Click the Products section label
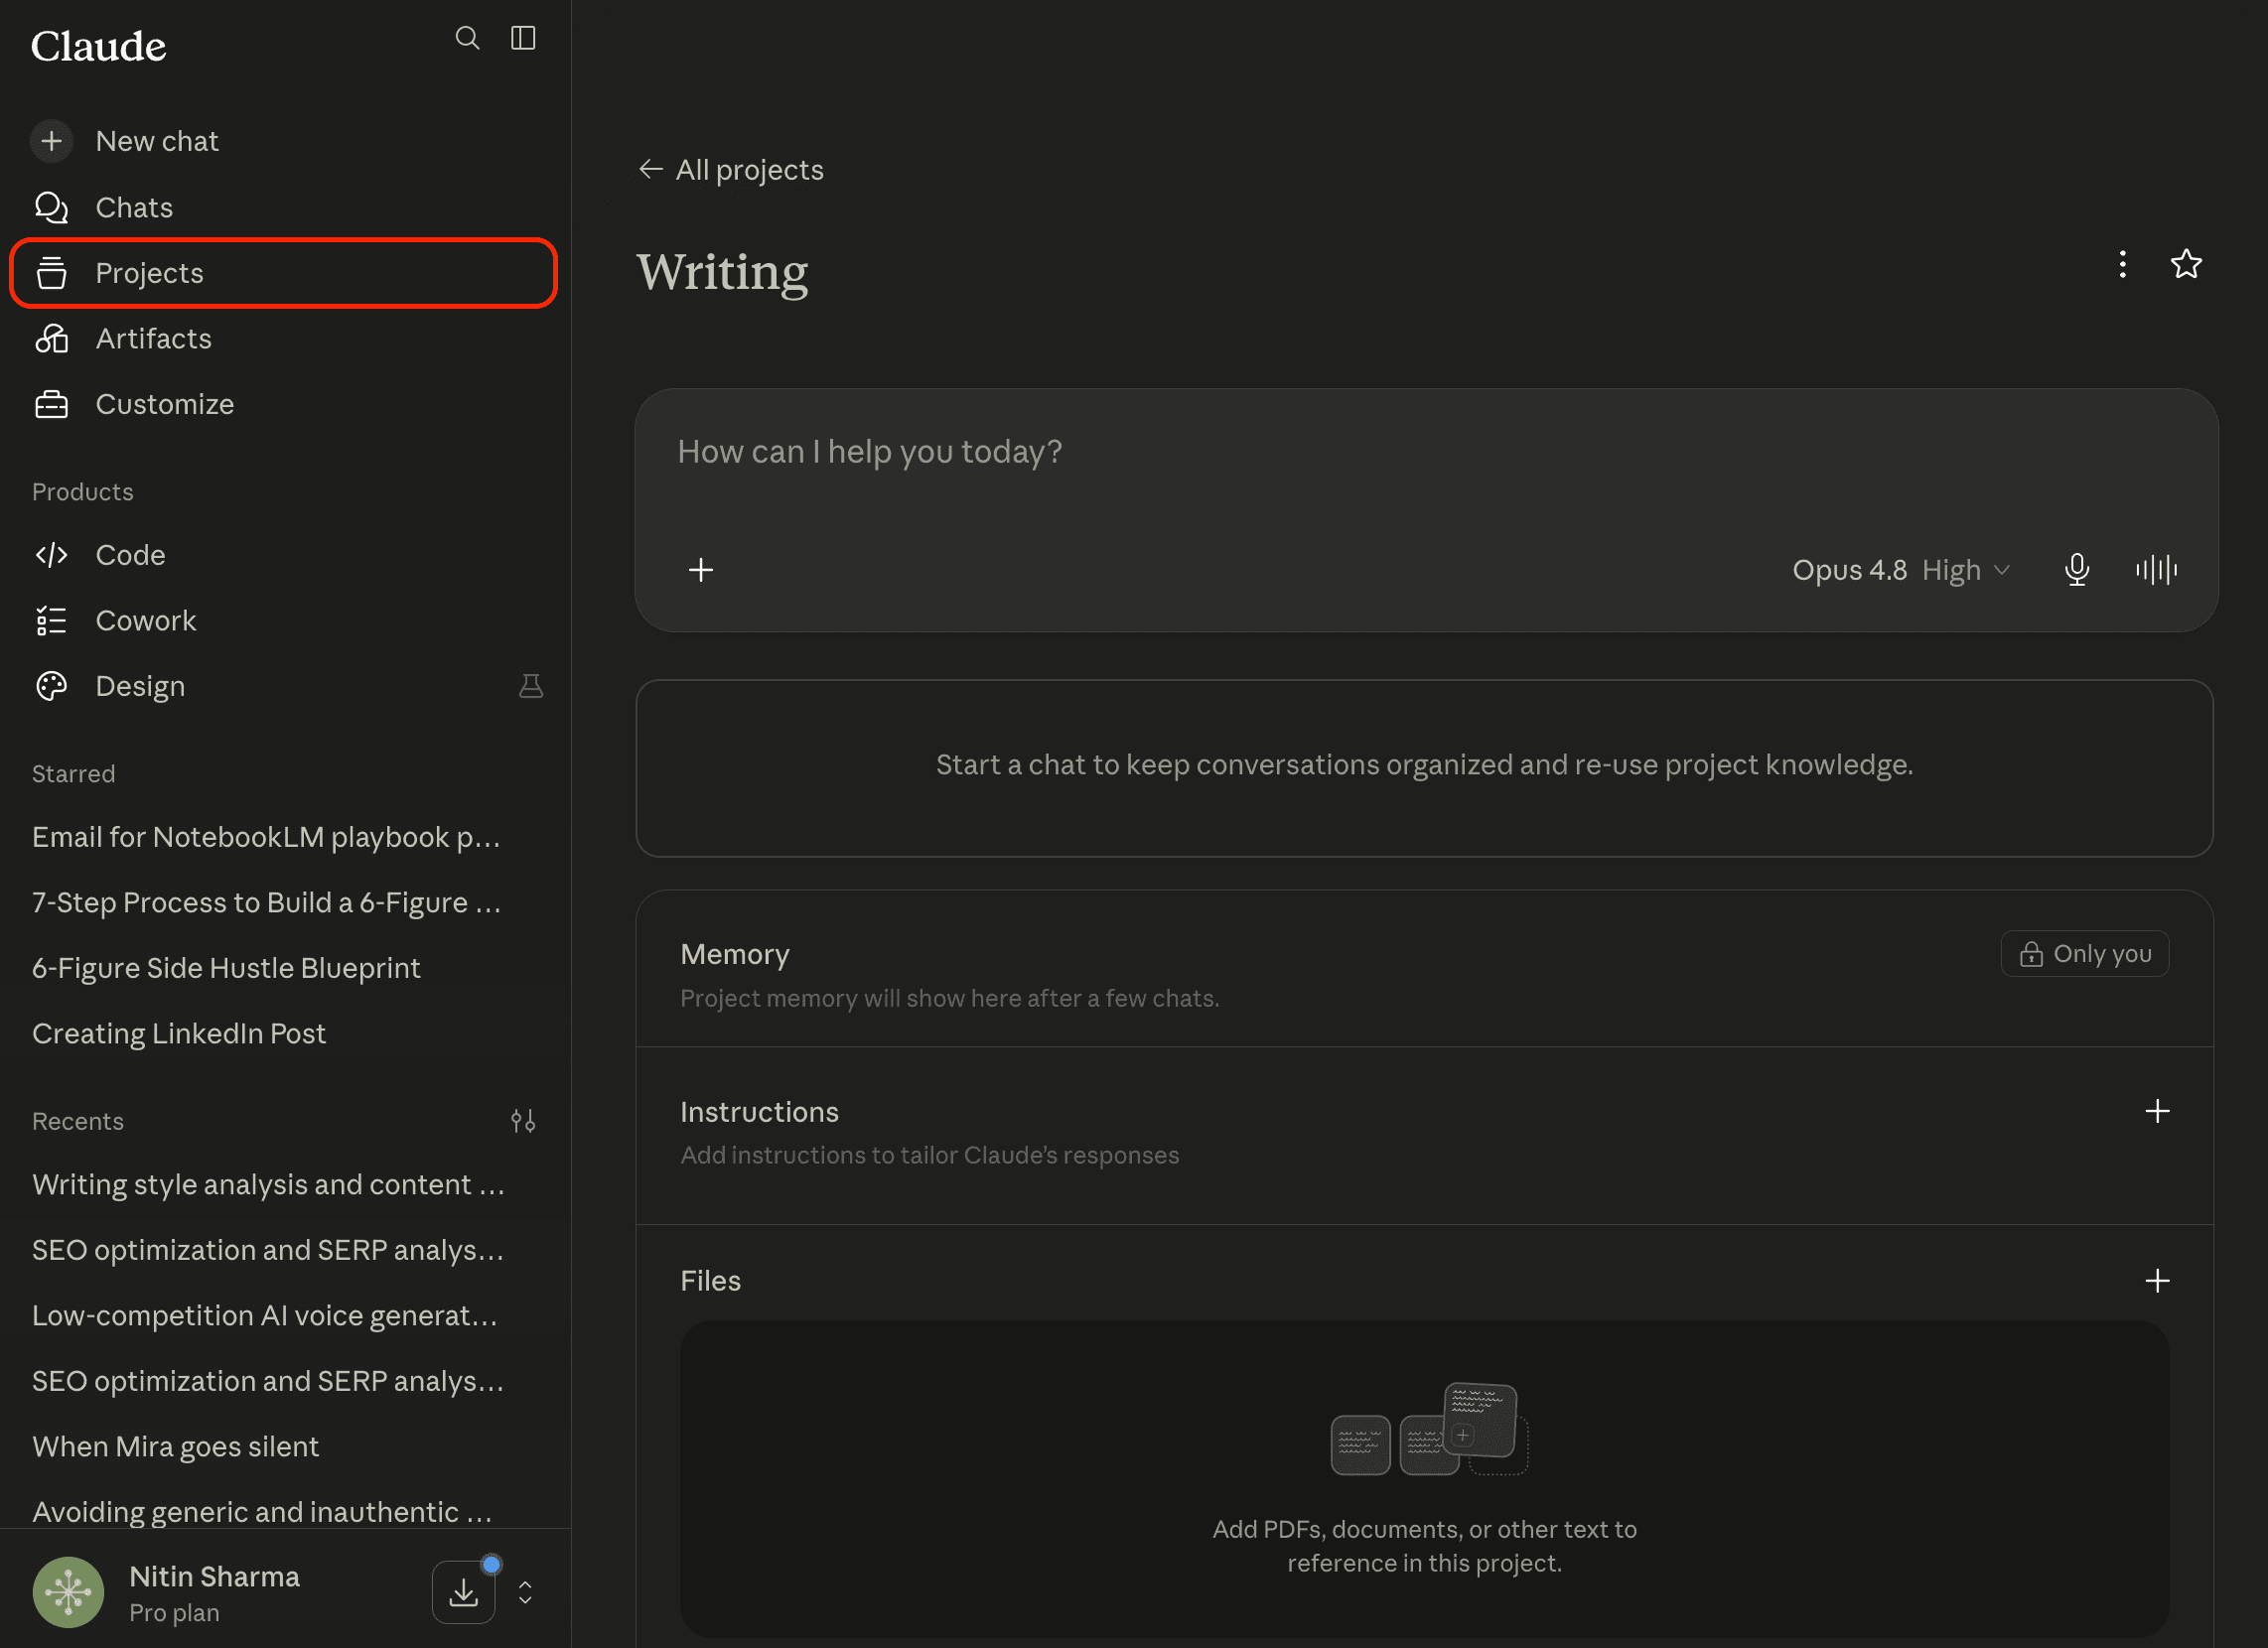This screenshot has width=2268, height=1648. click(82, 492)
